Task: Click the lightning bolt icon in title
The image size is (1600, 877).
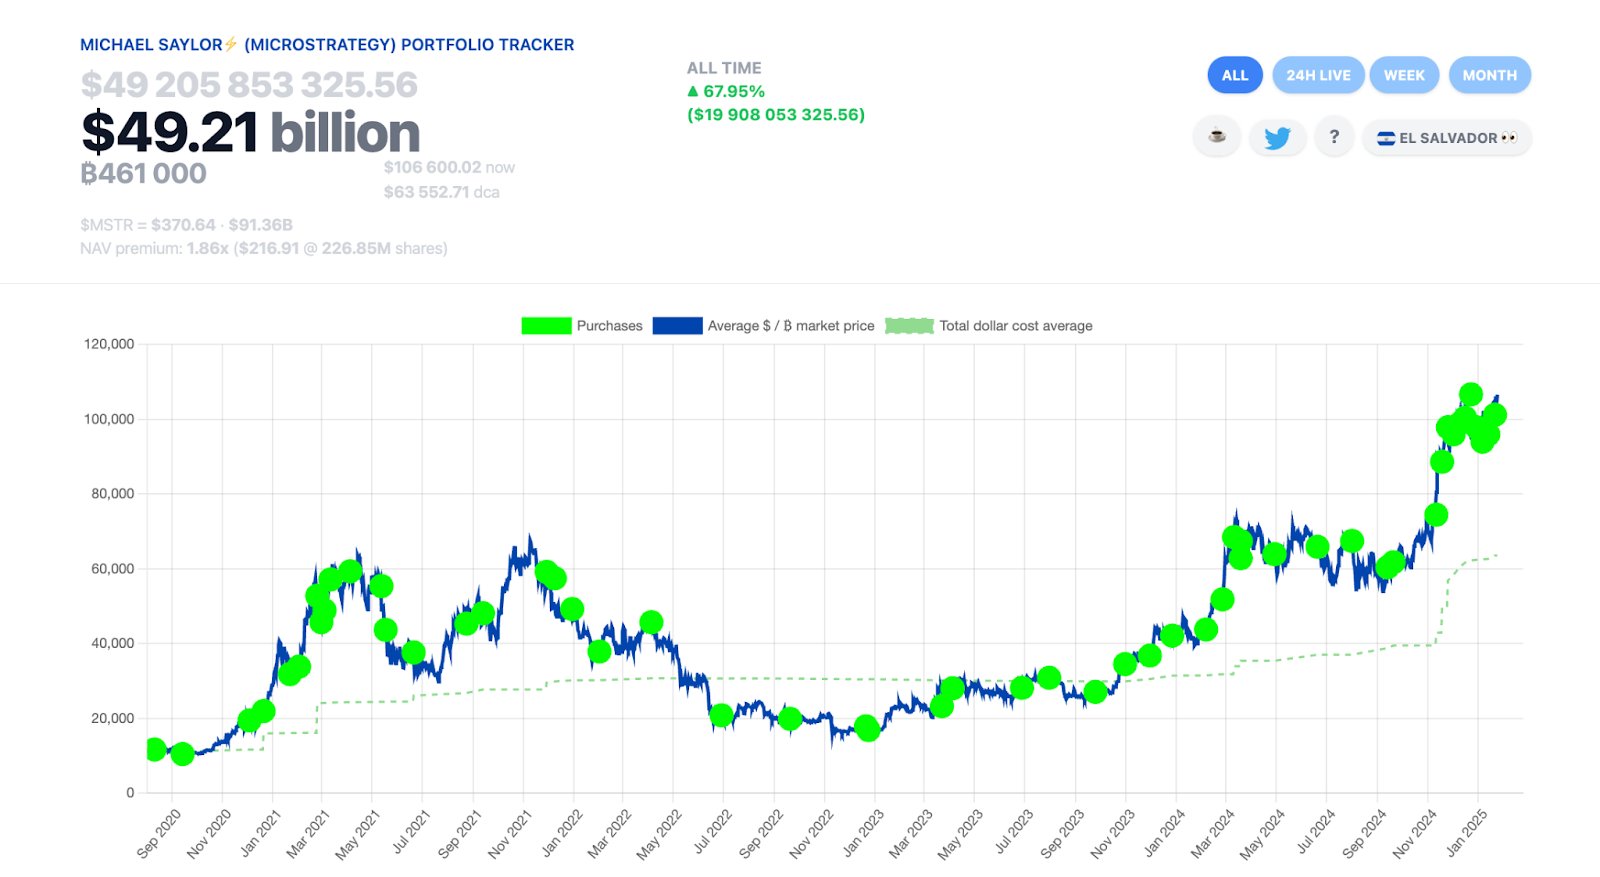Action: click(231, 44)
